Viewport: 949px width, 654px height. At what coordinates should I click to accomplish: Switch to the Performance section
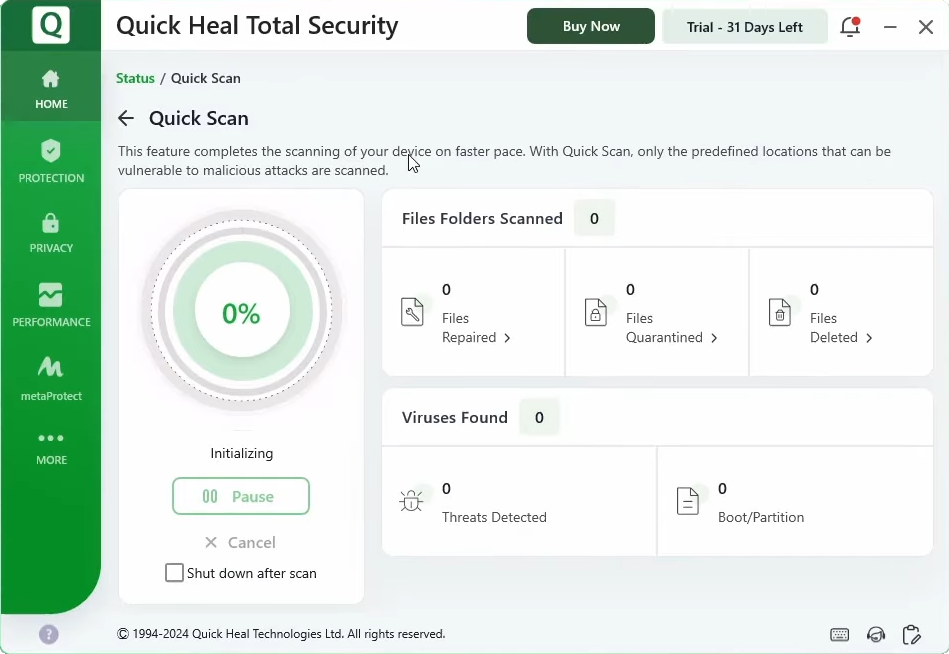coord(51,304)
